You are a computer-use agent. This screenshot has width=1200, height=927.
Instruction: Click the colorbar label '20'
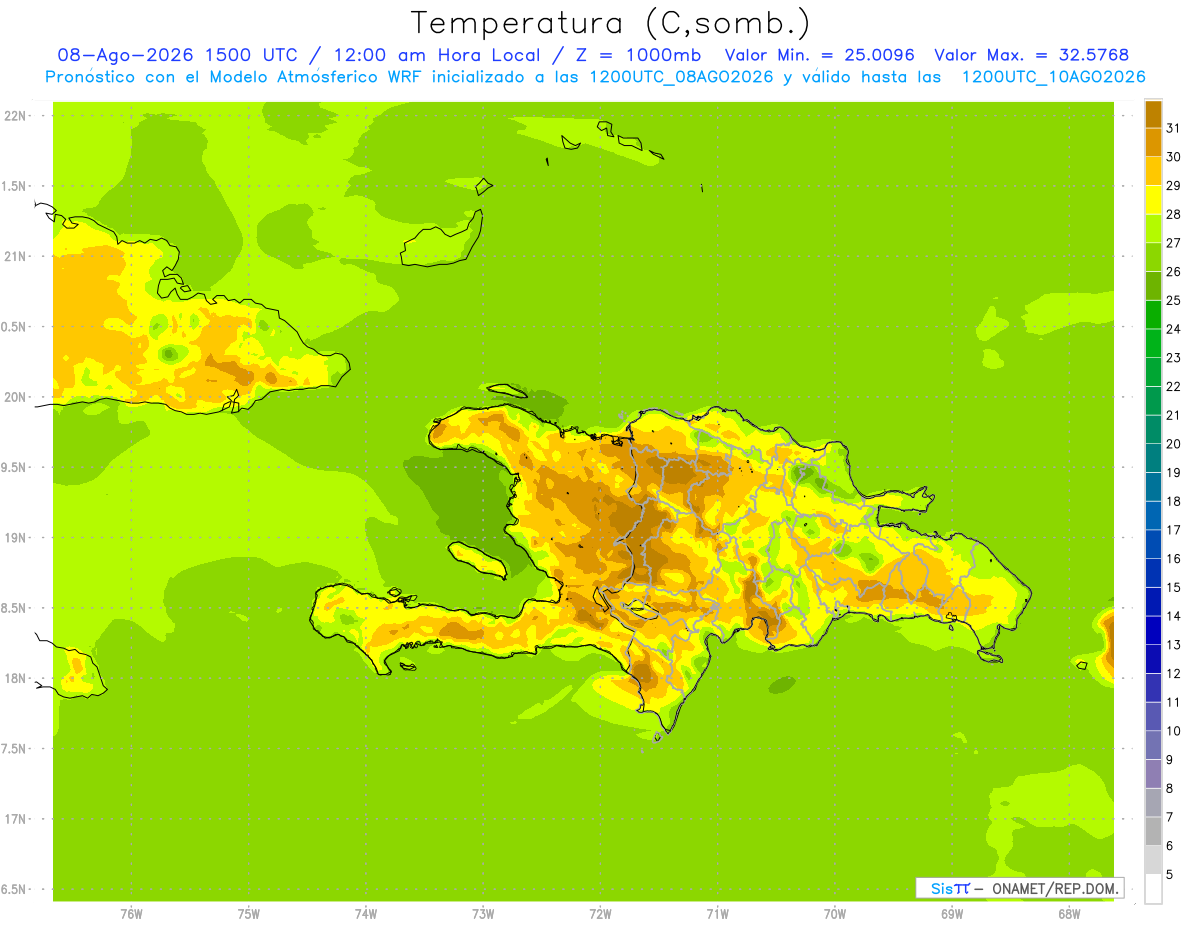point(1173,444)
